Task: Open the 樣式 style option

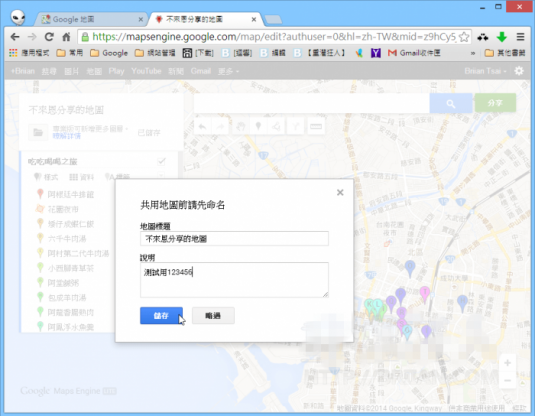Action: 46,177
